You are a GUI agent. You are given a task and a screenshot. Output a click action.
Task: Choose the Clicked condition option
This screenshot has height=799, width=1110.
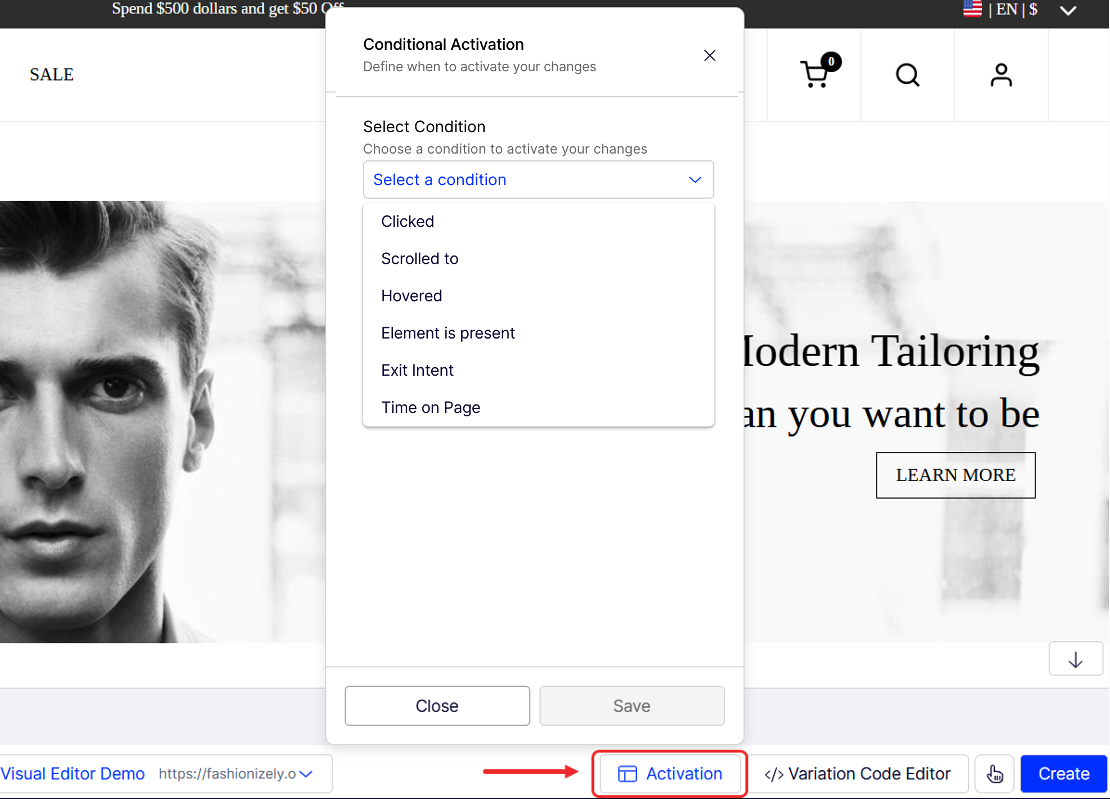(x=408, y=222)
